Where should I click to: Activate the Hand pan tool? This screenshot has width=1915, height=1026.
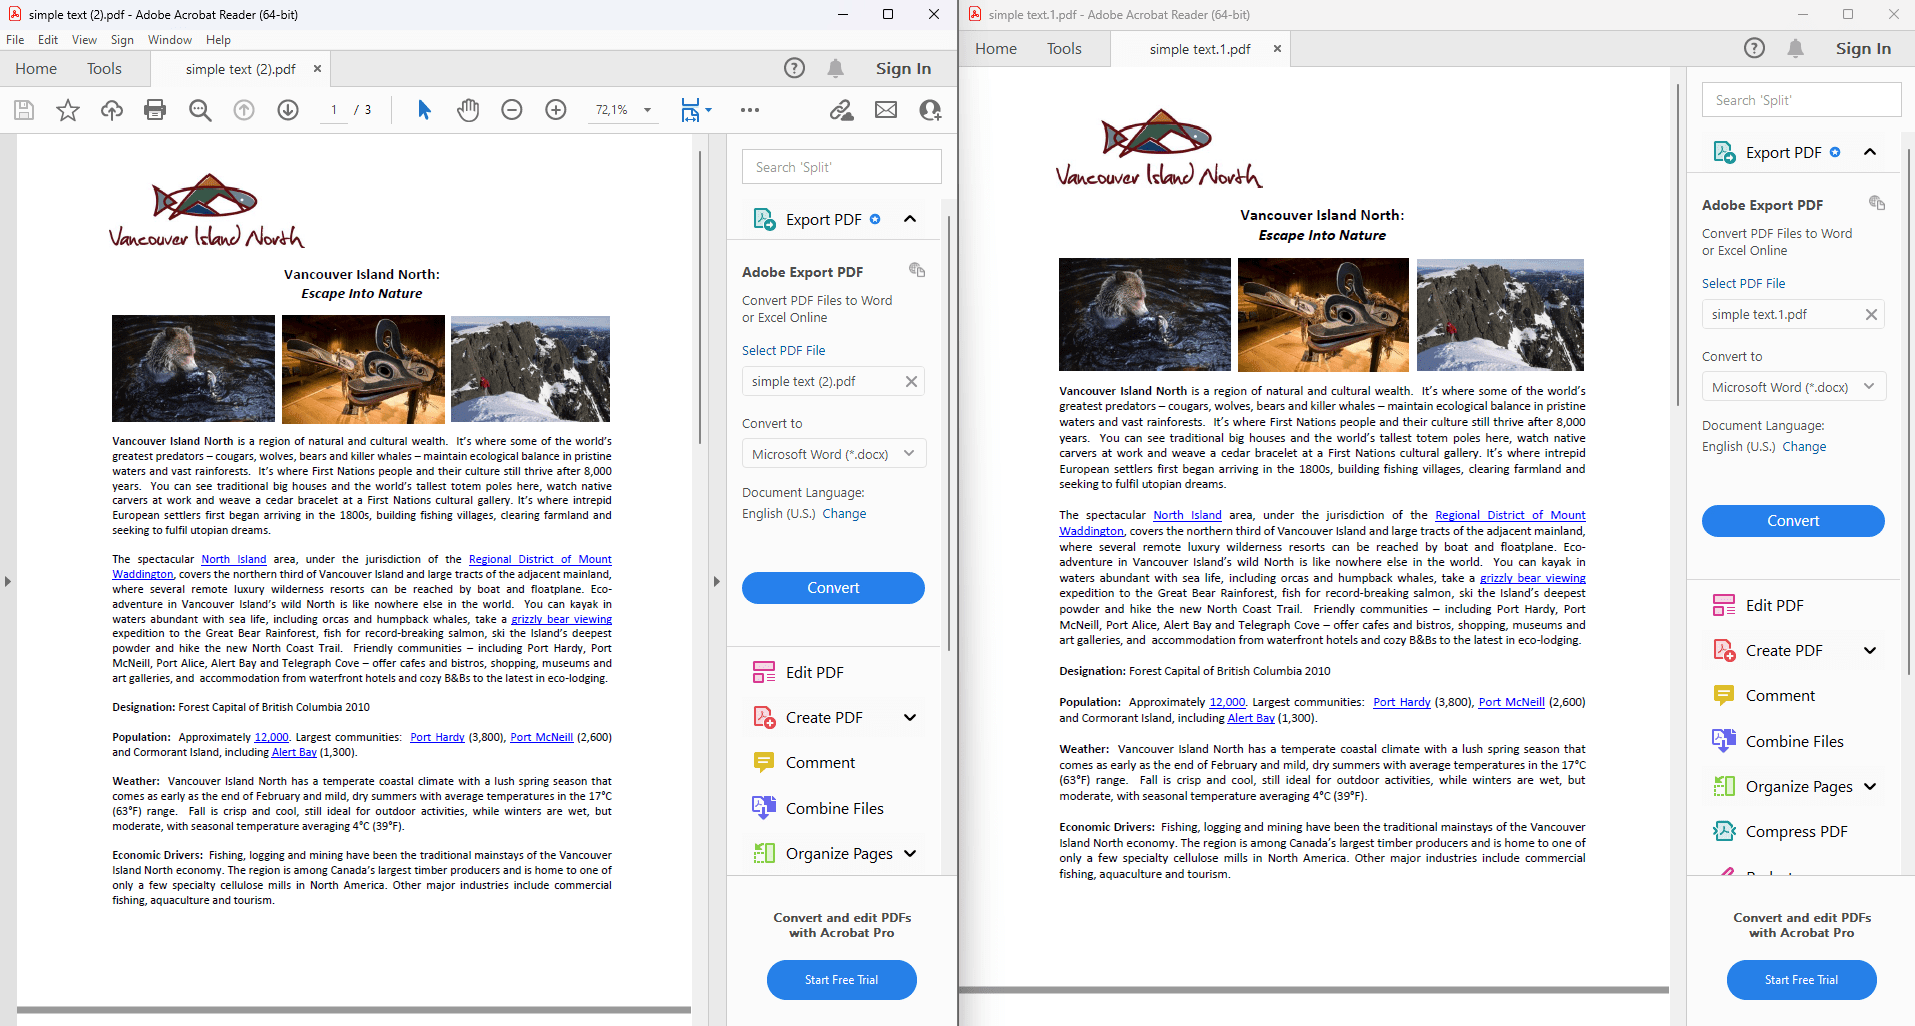(x=468, y=110)
